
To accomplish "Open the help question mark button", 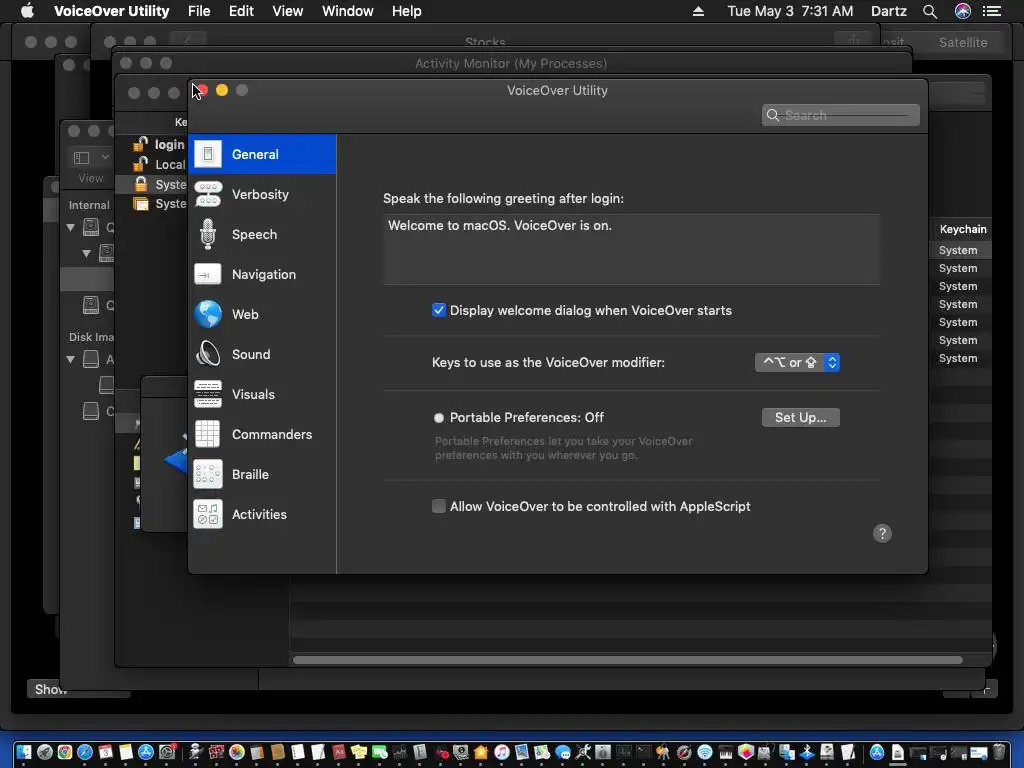I will click(882, 534).
